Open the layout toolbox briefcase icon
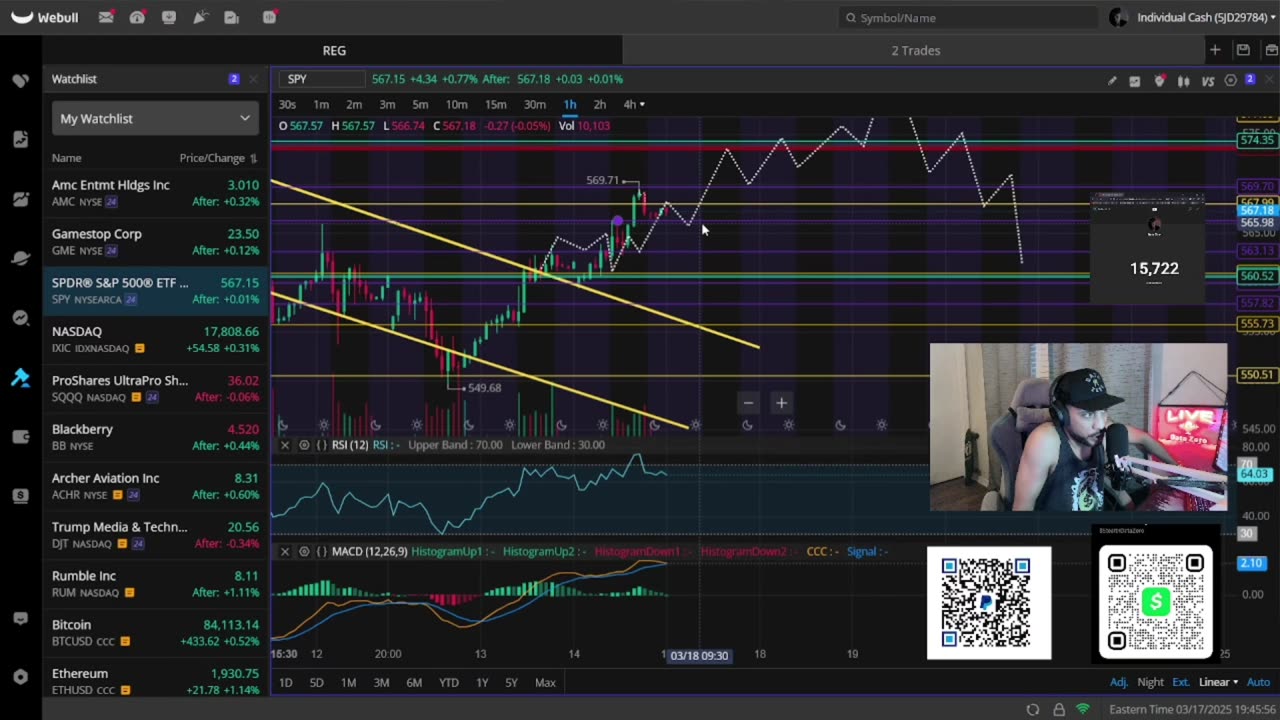Viewport: 1280px width, 720px height. [x=1271, y=50]
